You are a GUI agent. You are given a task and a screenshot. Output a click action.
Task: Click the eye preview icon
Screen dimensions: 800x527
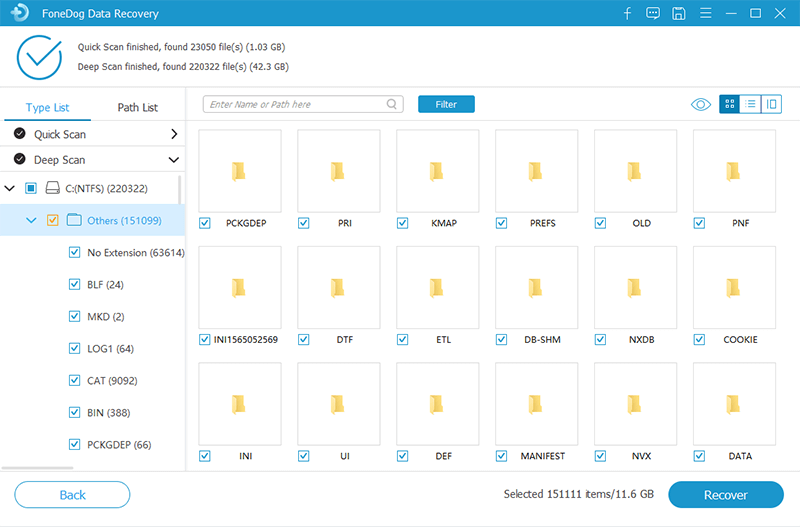[700, 104]
